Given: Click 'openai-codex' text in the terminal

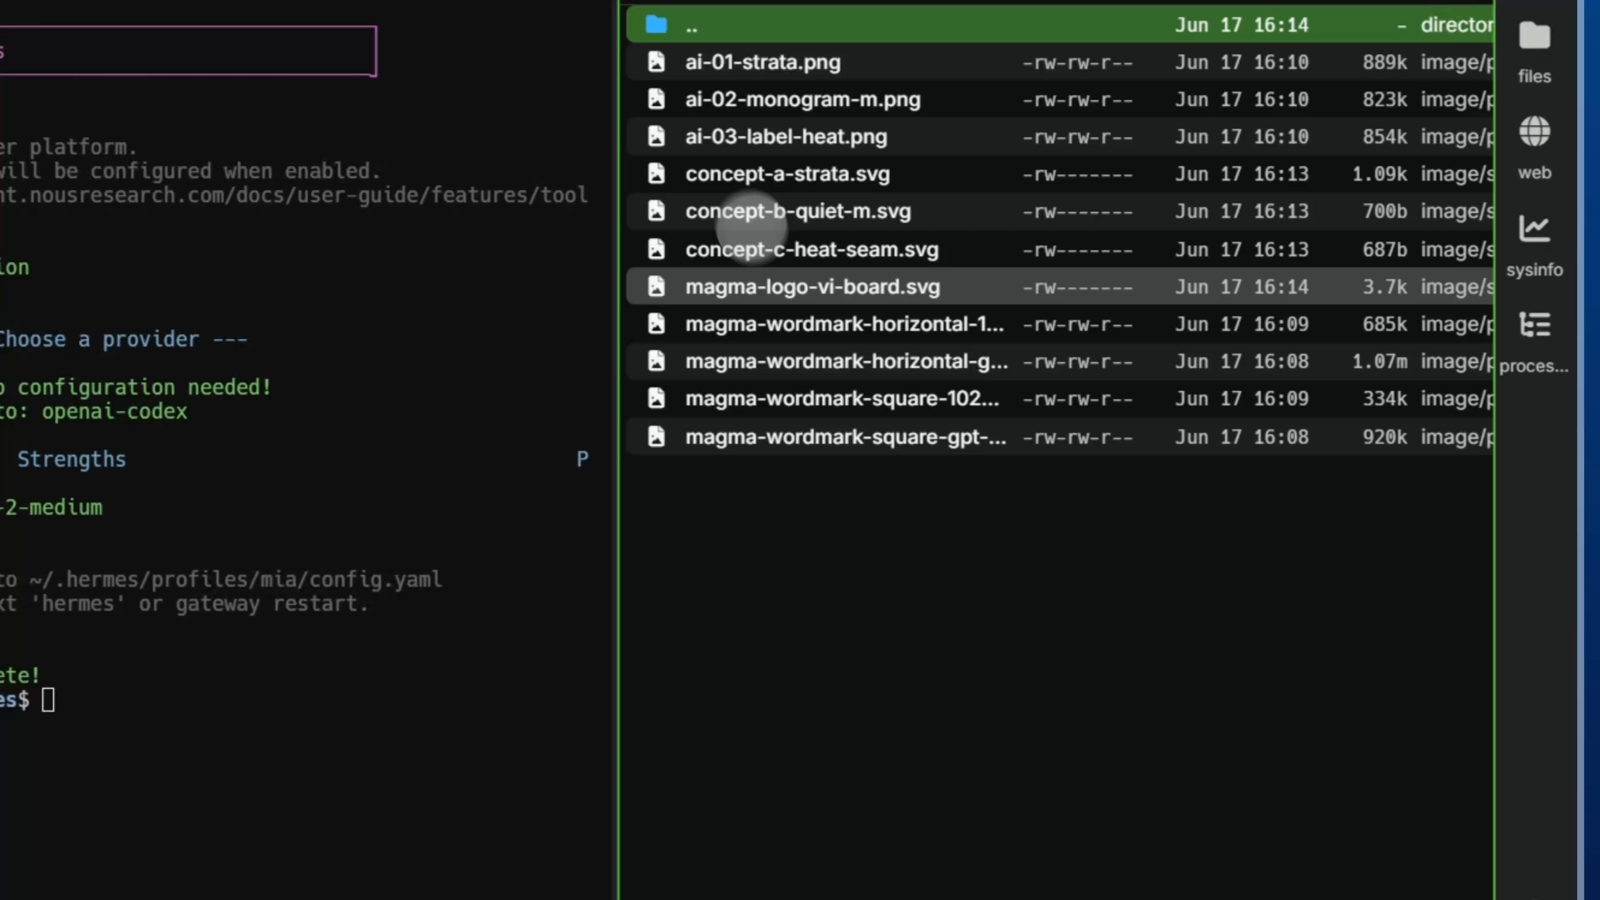Looking at the screenshot, I should pos(114,411).
